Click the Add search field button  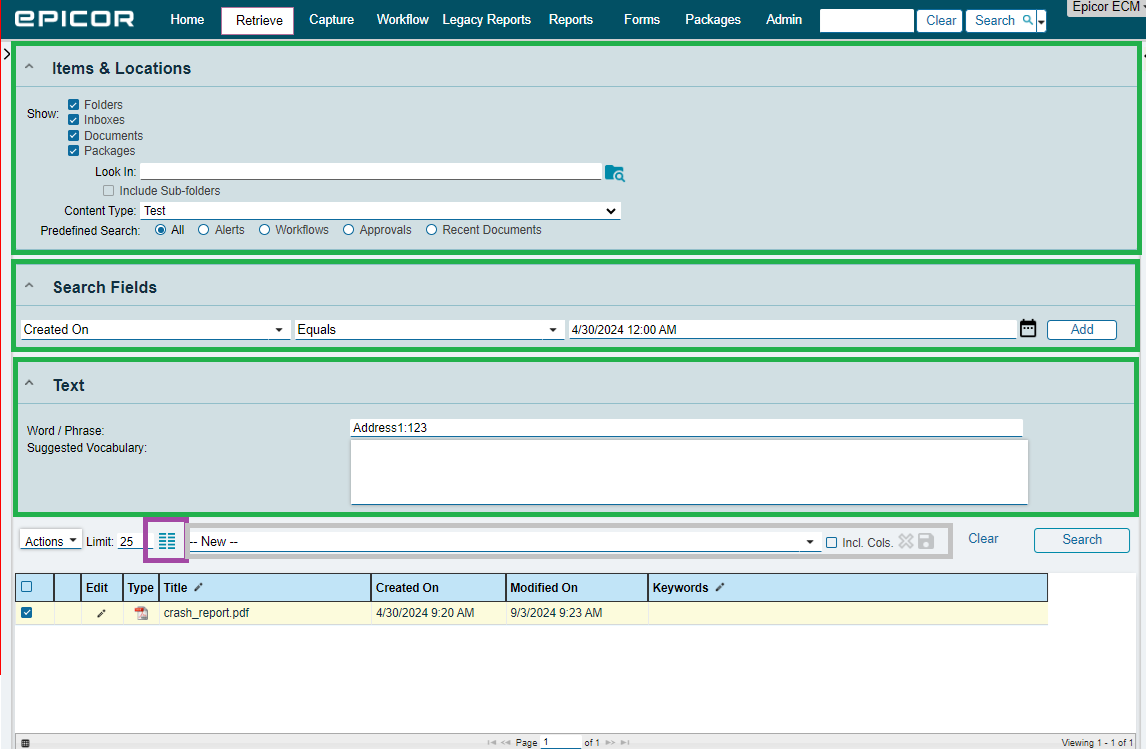[x=1082, y=330]
